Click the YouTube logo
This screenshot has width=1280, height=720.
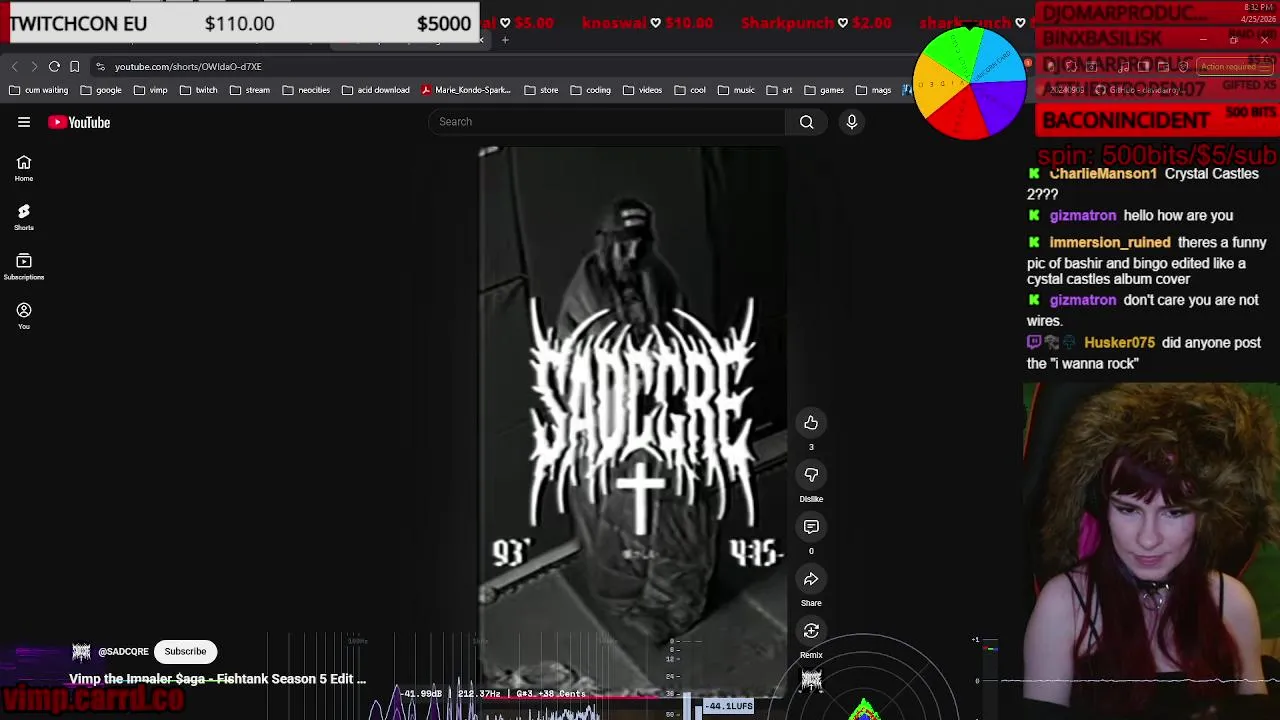coord(79,122)
